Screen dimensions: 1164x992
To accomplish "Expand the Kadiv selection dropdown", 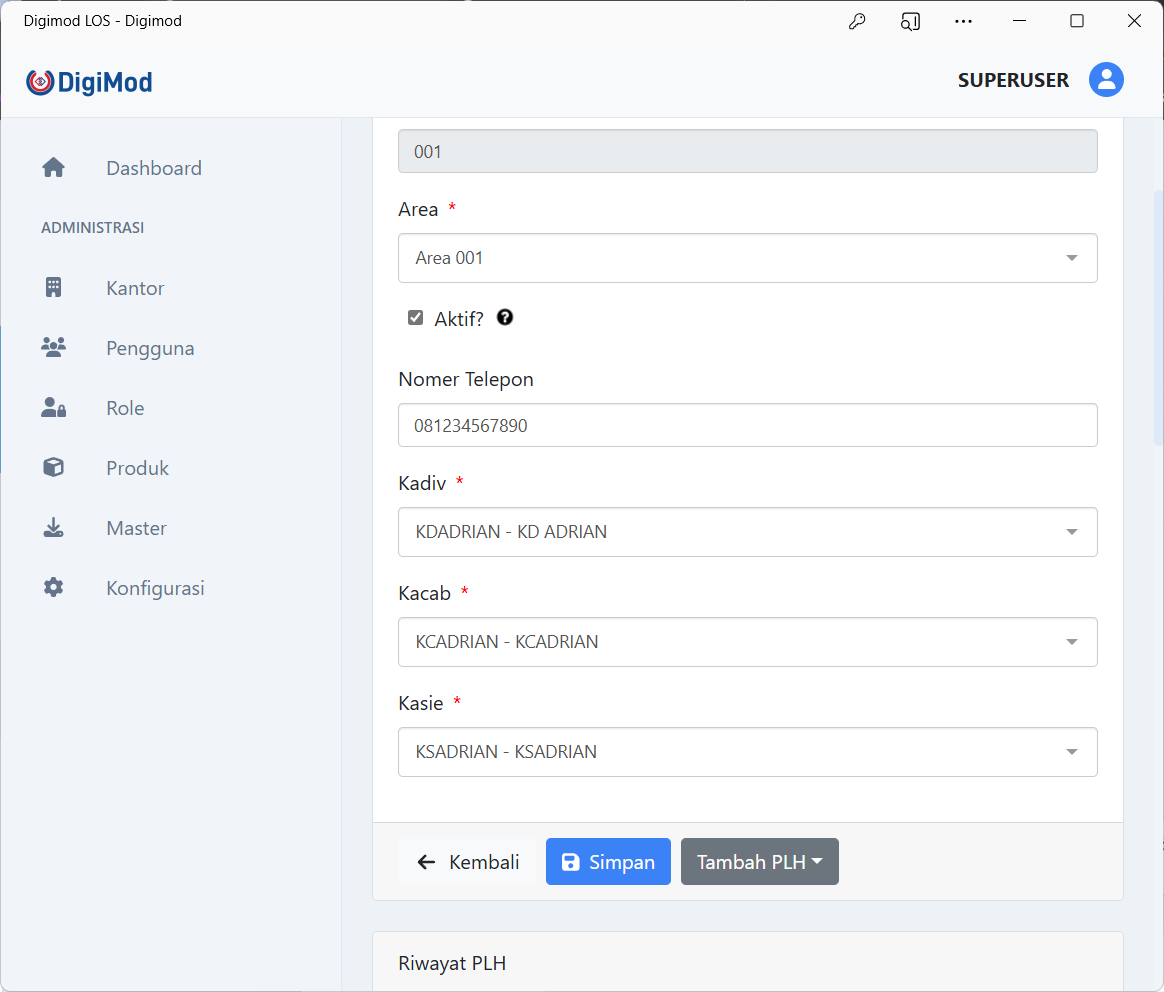I will point(747,532).
